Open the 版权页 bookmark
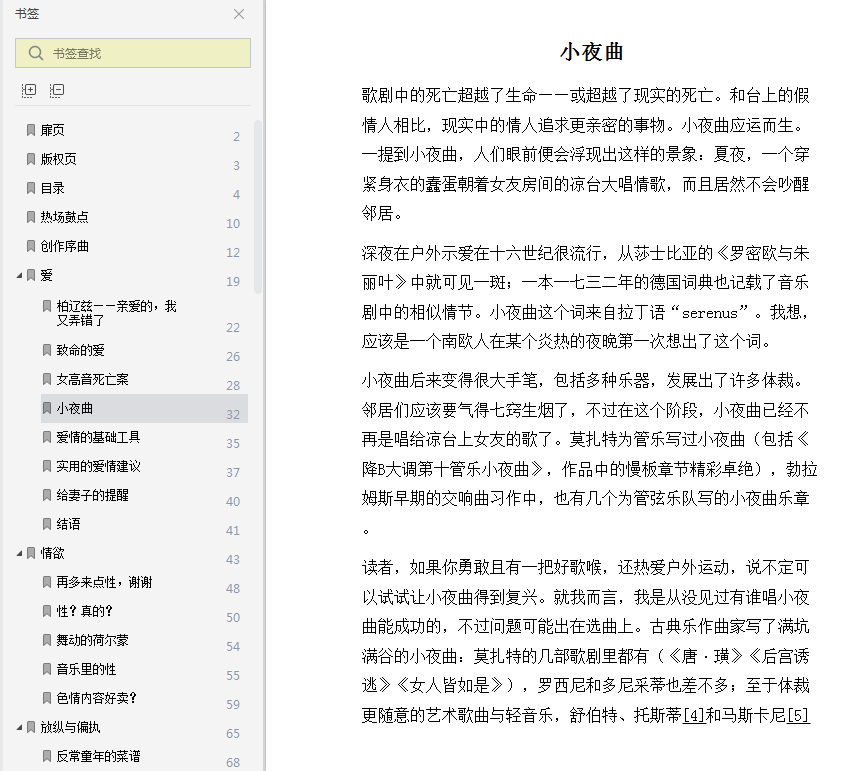This screenshot has height=771, width=847. tap(58, 159)
